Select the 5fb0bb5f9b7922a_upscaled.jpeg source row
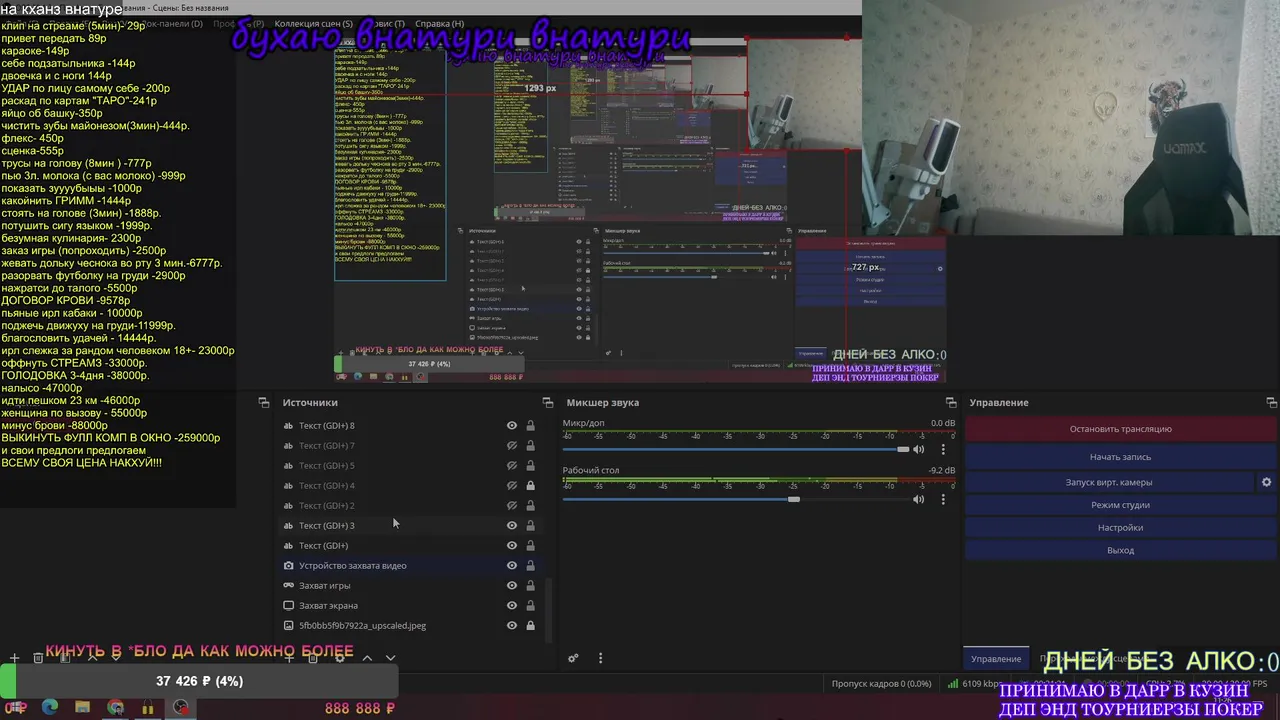The width and height of the screenshot is (1280, 720). click(x=411, y=625)
